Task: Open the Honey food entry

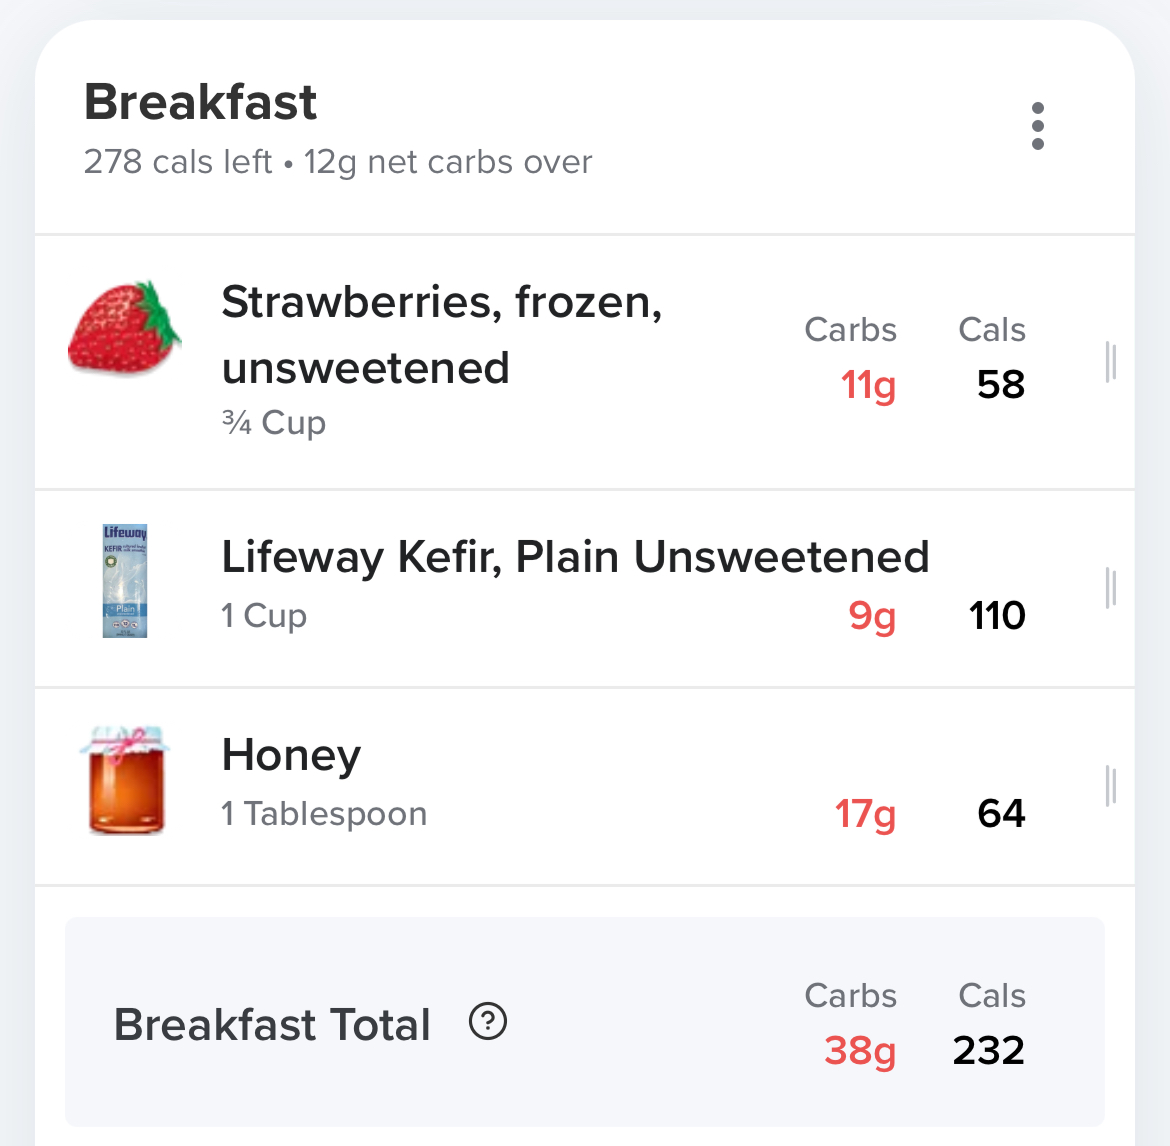Action: [291, 755]
